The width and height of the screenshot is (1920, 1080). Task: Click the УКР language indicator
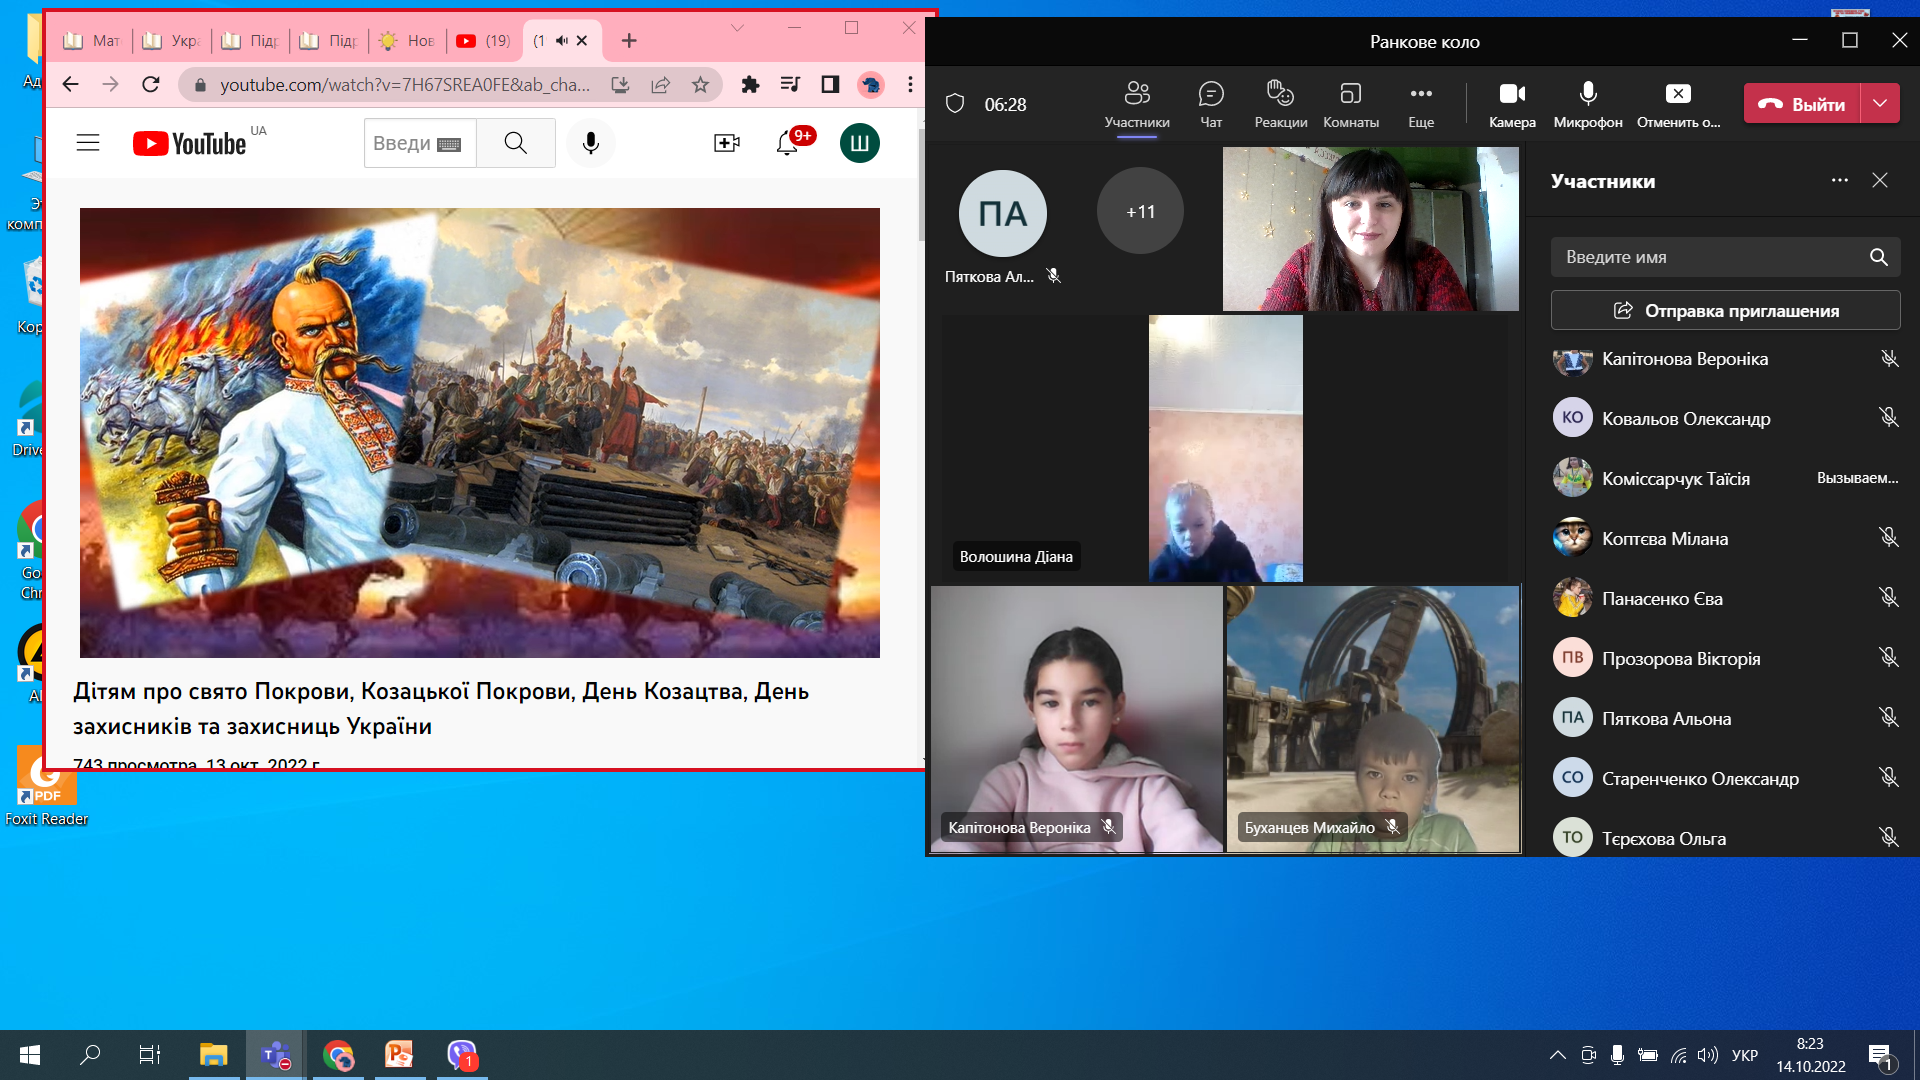pyautogui.click(x=1745, y=1055)
